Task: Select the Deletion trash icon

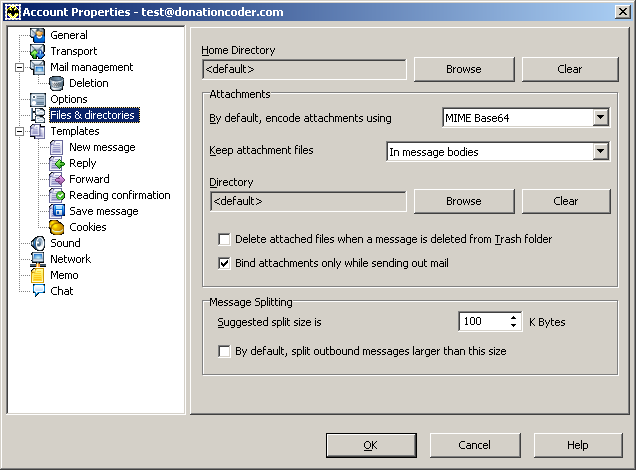Action: 57,83
